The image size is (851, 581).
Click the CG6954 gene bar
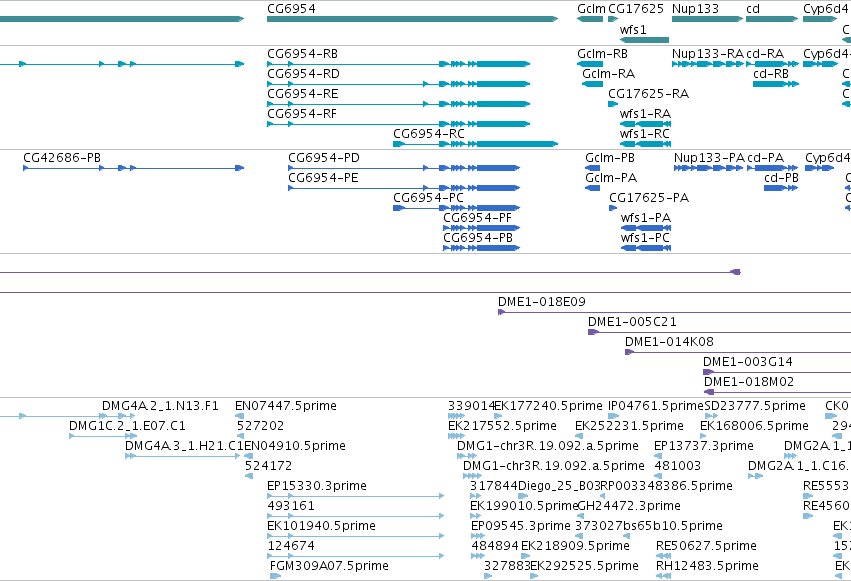pos(412,19)
